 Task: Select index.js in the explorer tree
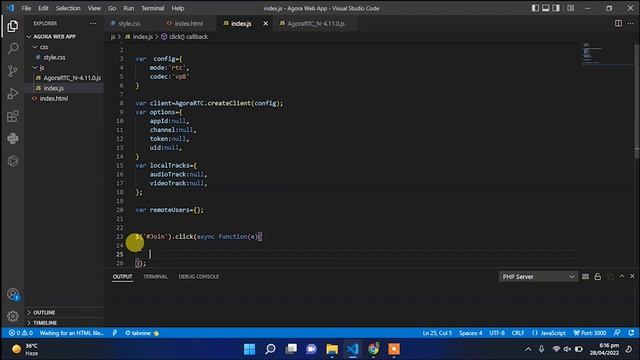[x=64, y=88]
